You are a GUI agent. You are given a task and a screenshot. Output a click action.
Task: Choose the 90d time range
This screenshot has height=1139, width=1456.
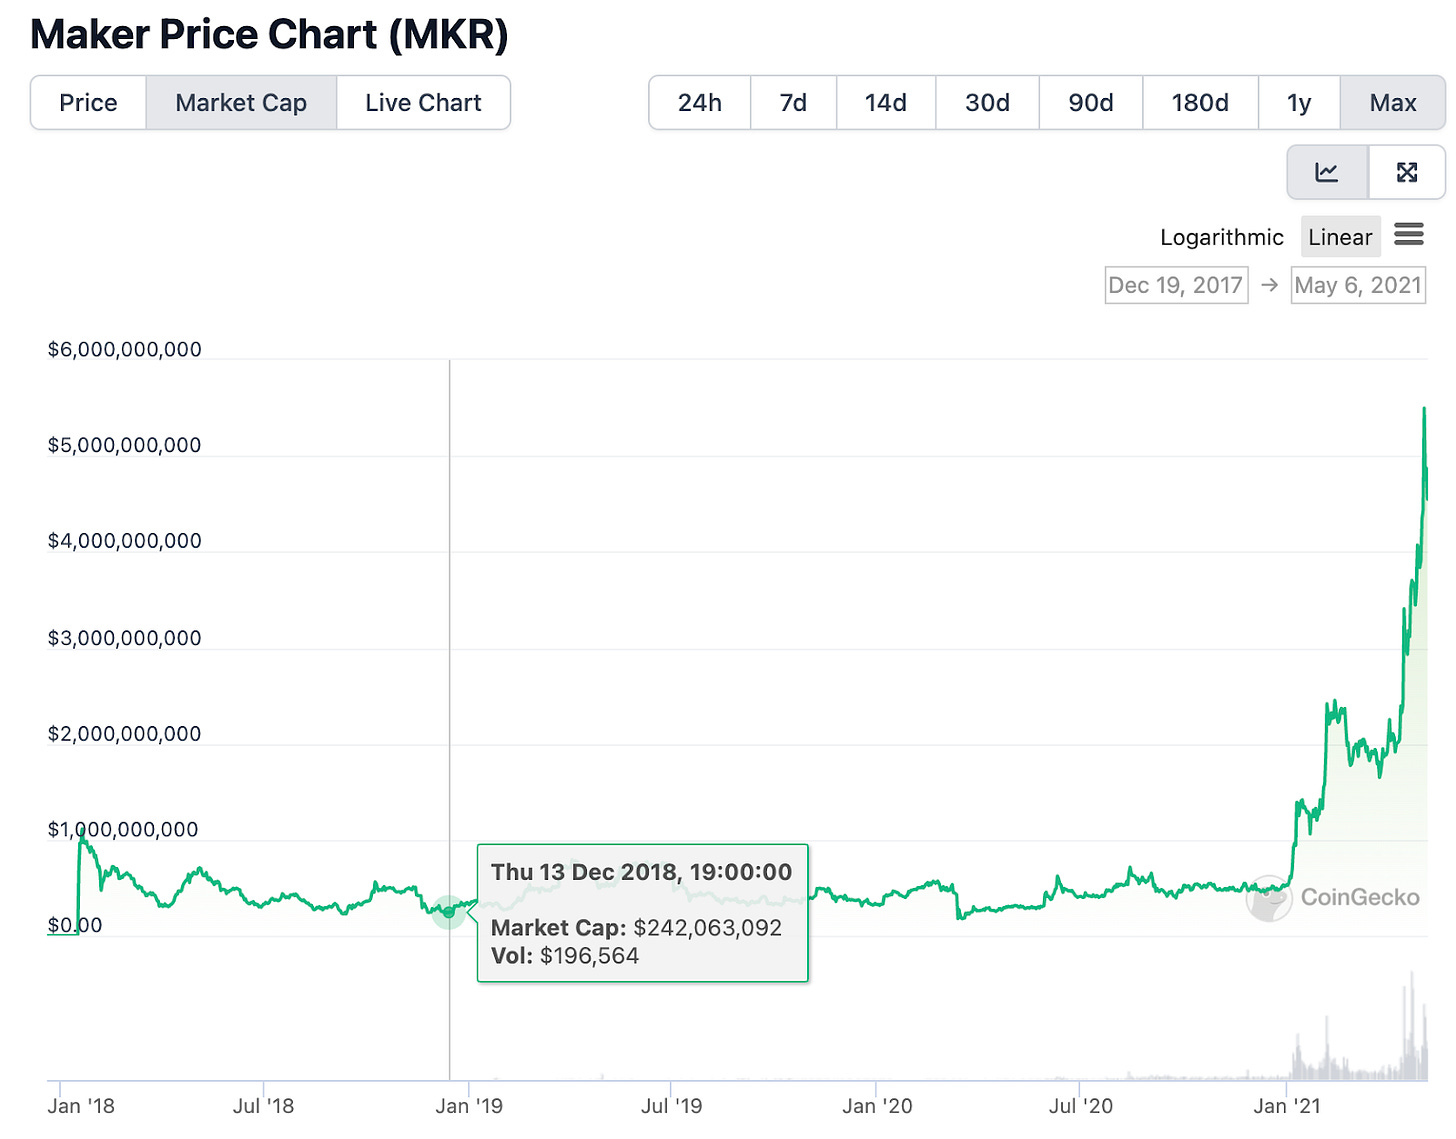(x=1091, y=103)
